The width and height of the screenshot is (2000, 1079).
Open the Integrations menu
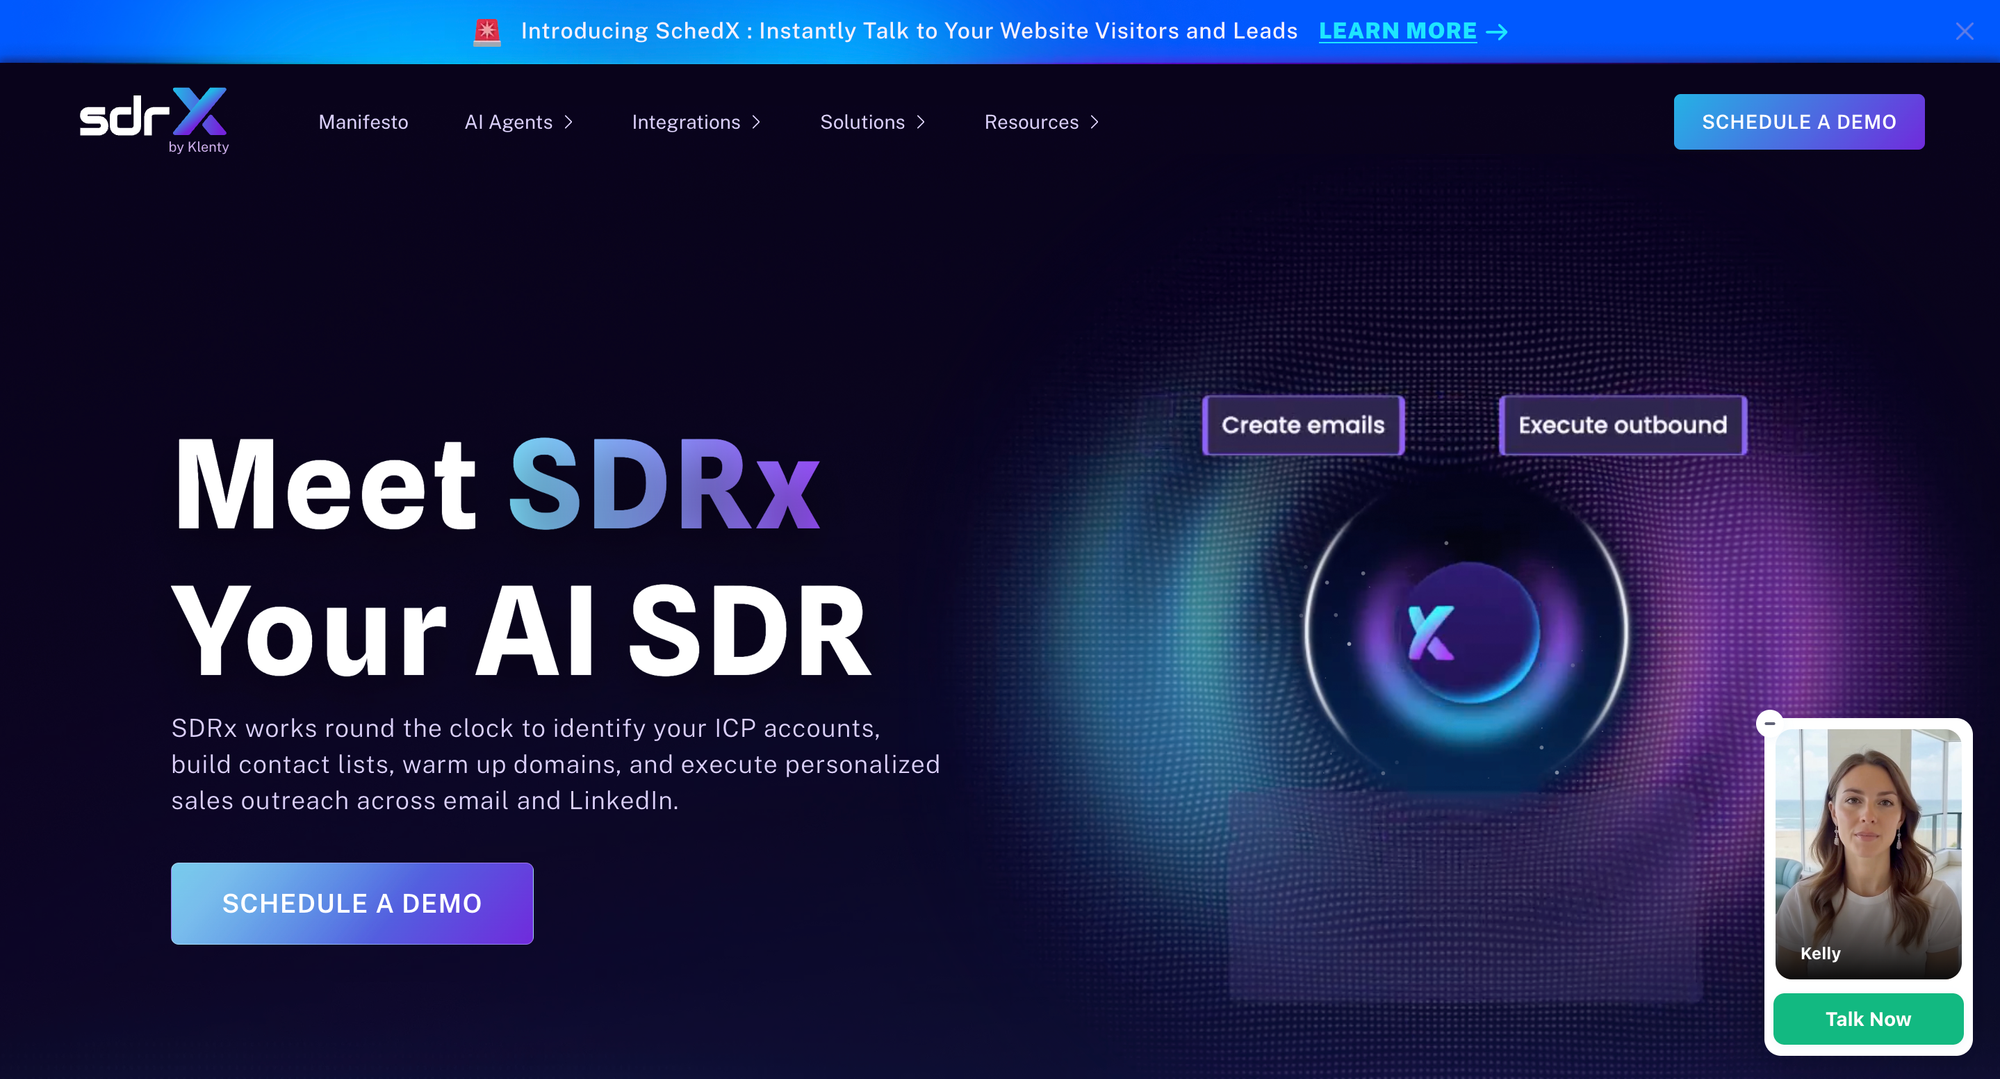pos(686,122)
